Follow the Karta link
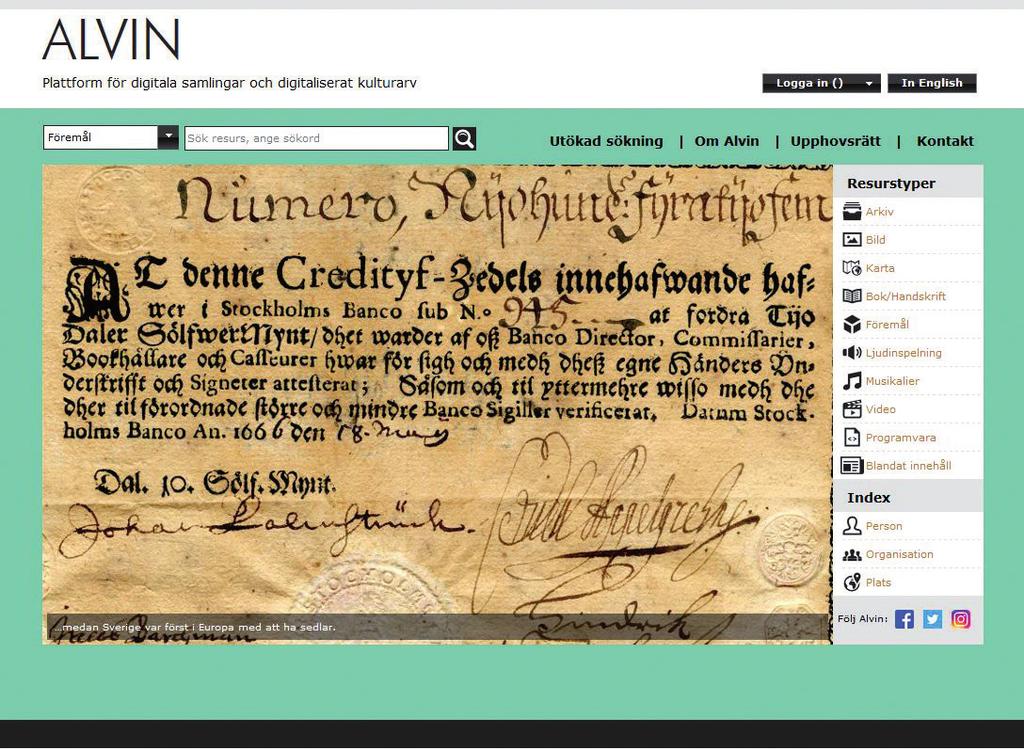This screenshot has height=750, width=1024. (x=880, y=268)
